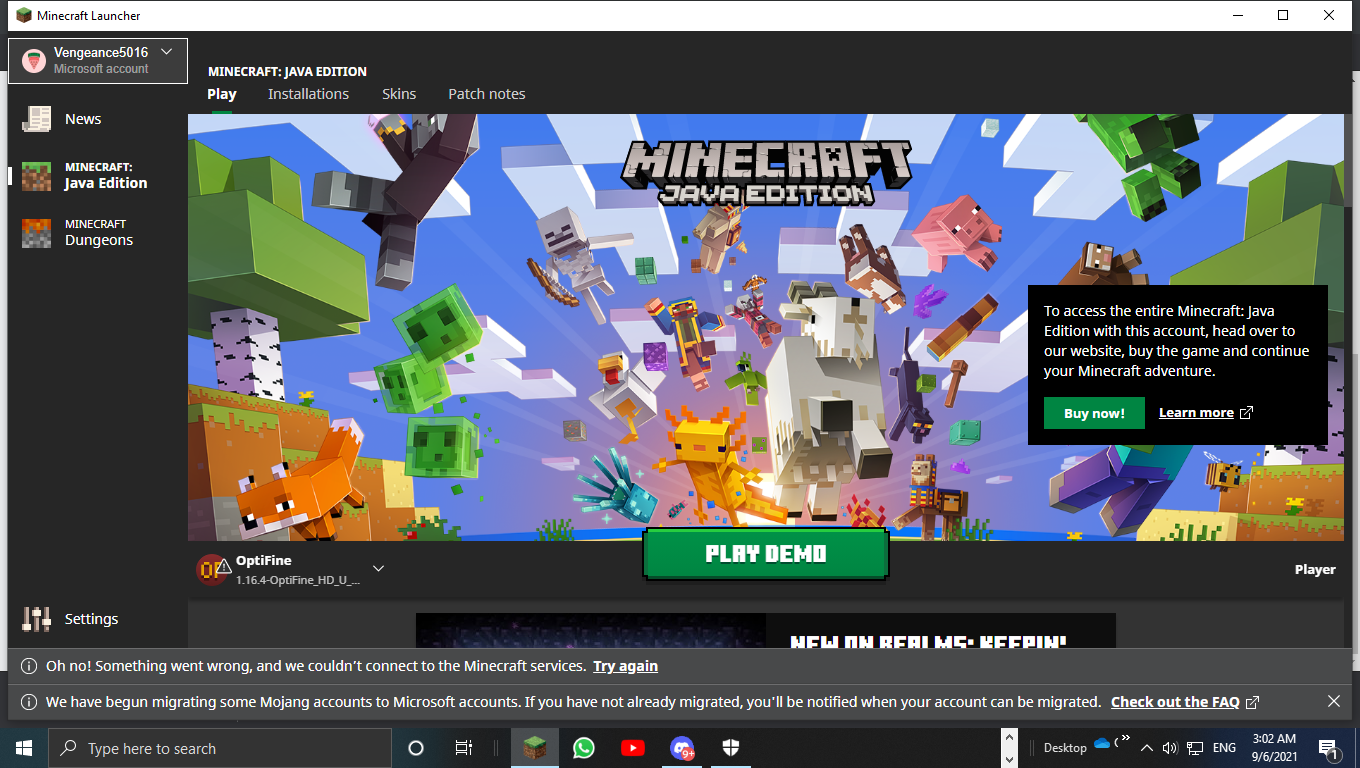The width and height of the screenshot is (1360, 768).
Task: Dismiss the account migration notification
Action: click(x=1333, y=702)
